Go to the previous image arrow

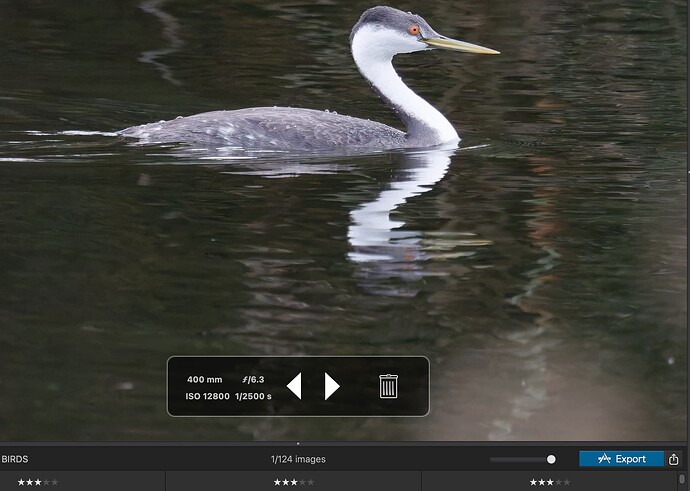coord(294,386)
